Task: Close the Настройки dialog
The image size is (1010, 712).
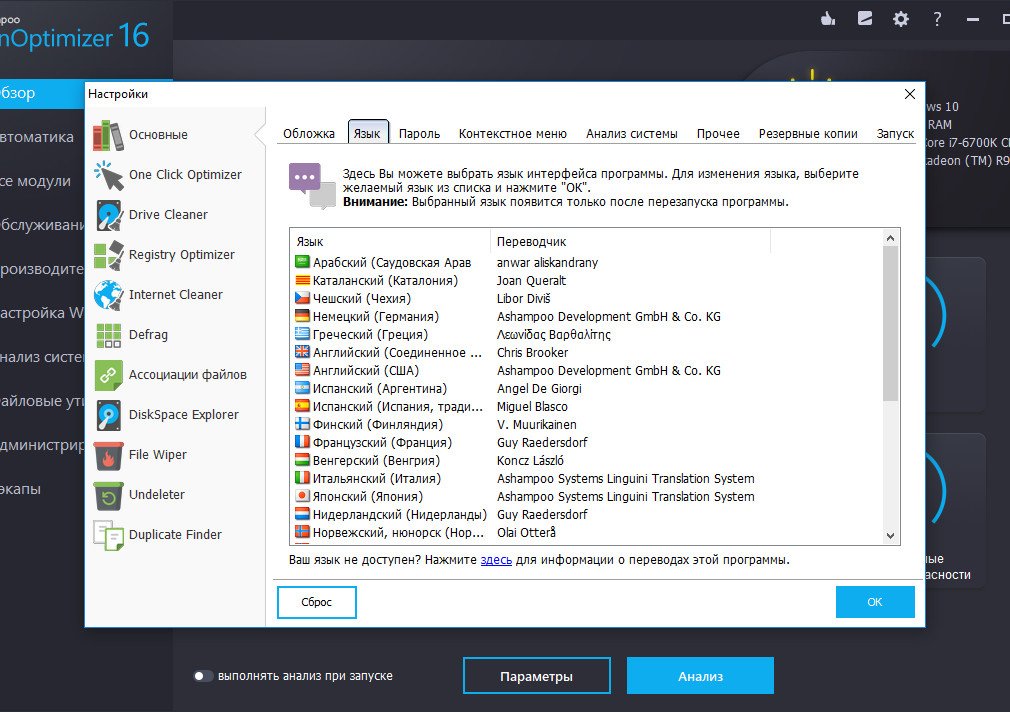Action: 910,94
